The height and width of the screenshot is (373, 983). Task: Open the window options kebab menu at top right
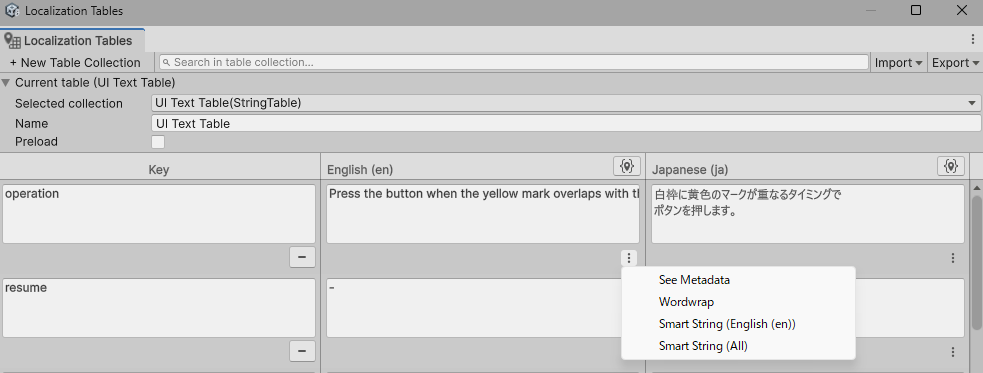point(972,39)
